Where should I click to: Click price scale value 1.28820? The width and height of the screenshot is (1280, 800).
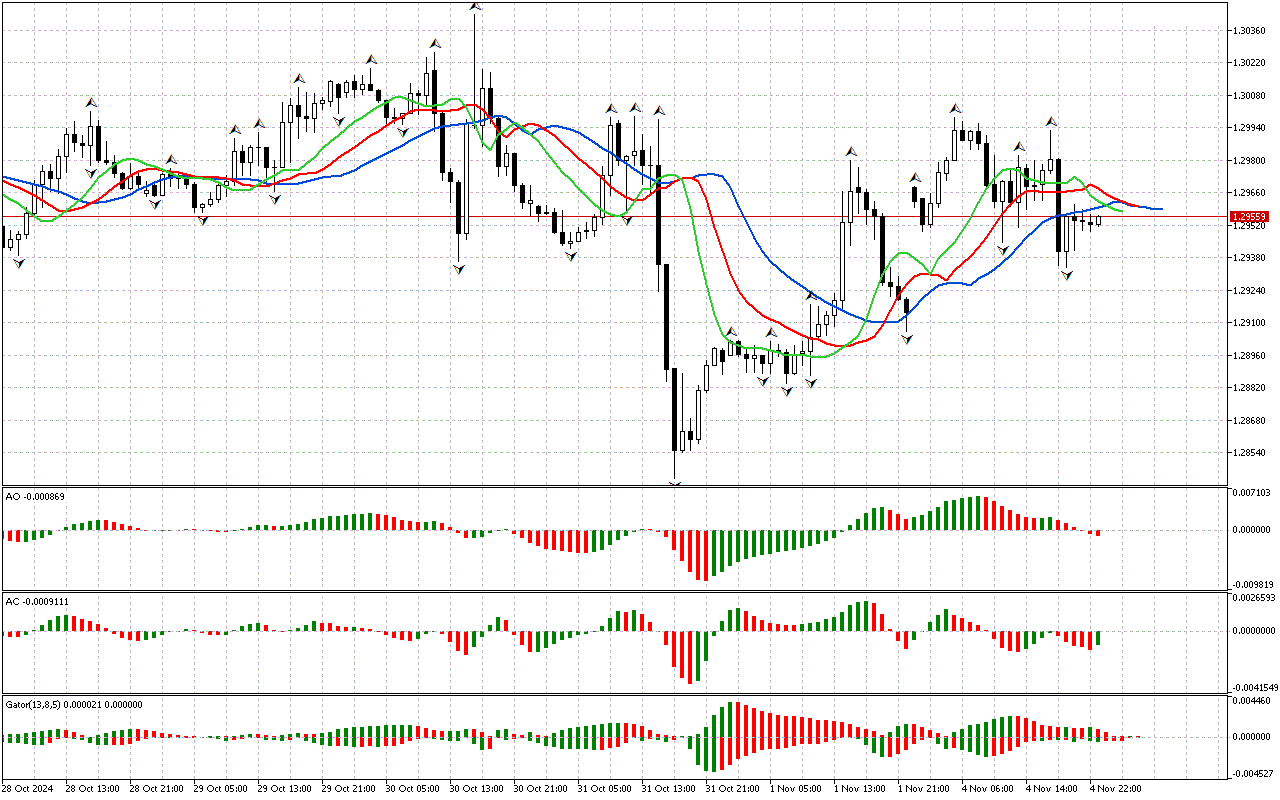(1251, 388)
